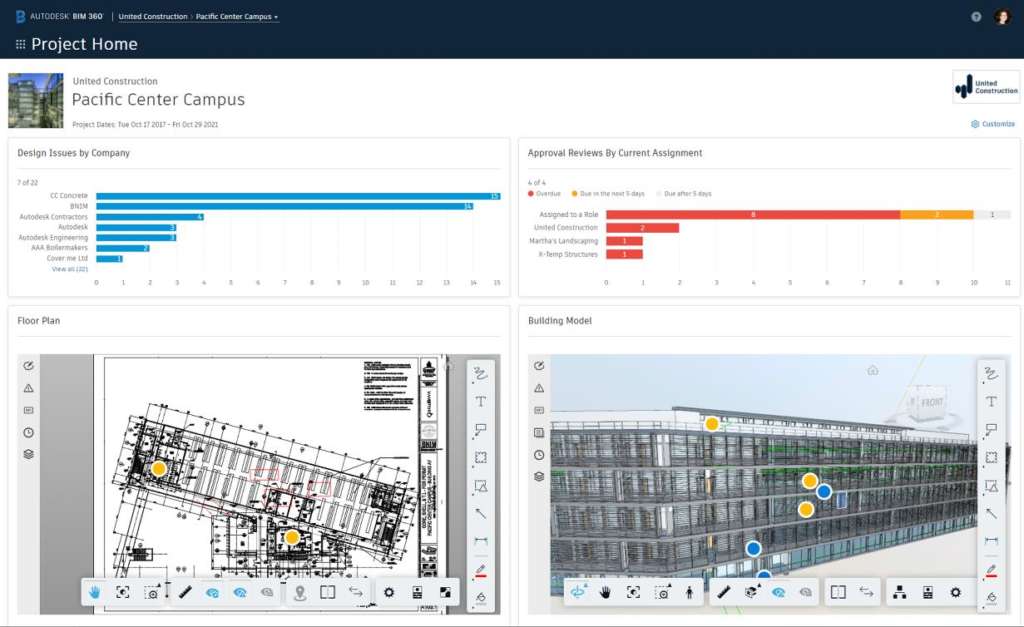The height and width of the screenshot is (627, 1024).
Task: Choose Fit to view in Floor Plan toolbar
Action: [x=123, y=592]
